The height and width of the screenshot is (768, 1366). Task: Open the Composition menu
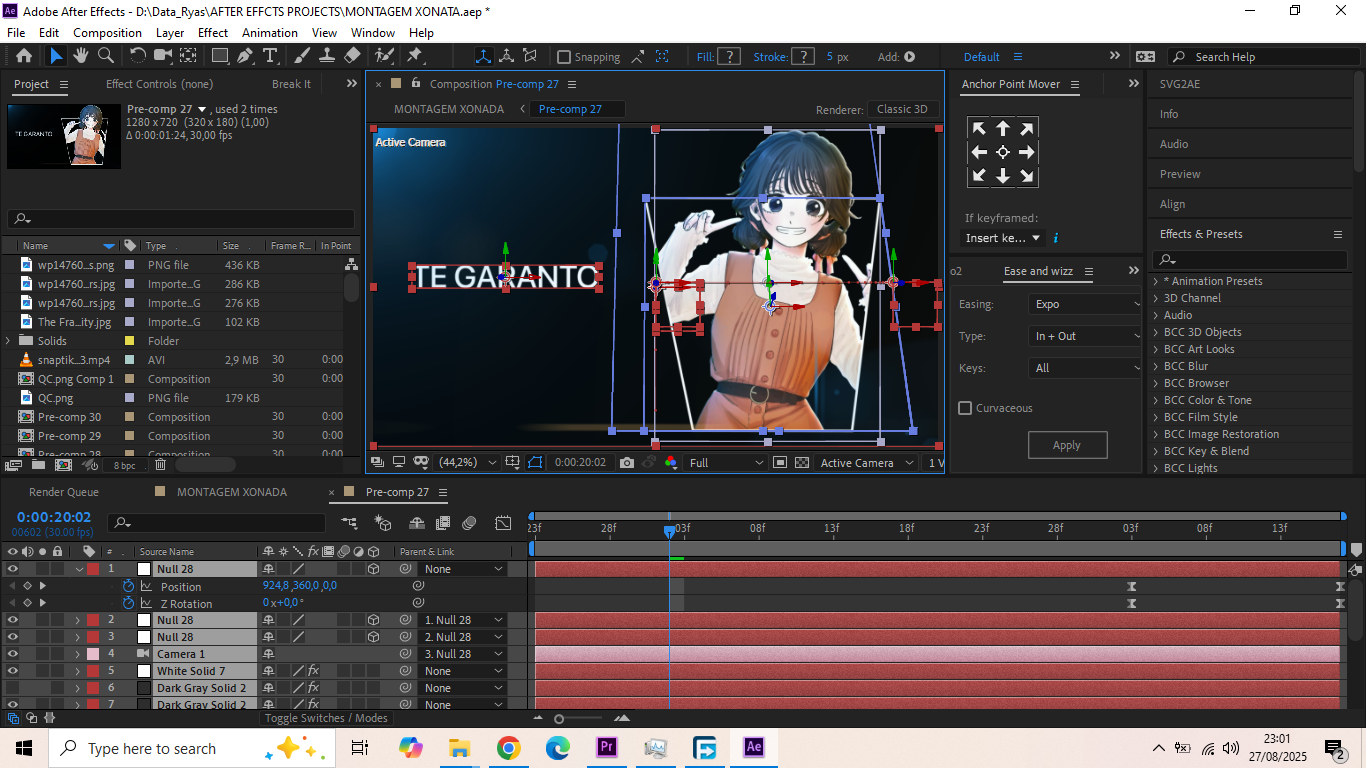[107, 32]
